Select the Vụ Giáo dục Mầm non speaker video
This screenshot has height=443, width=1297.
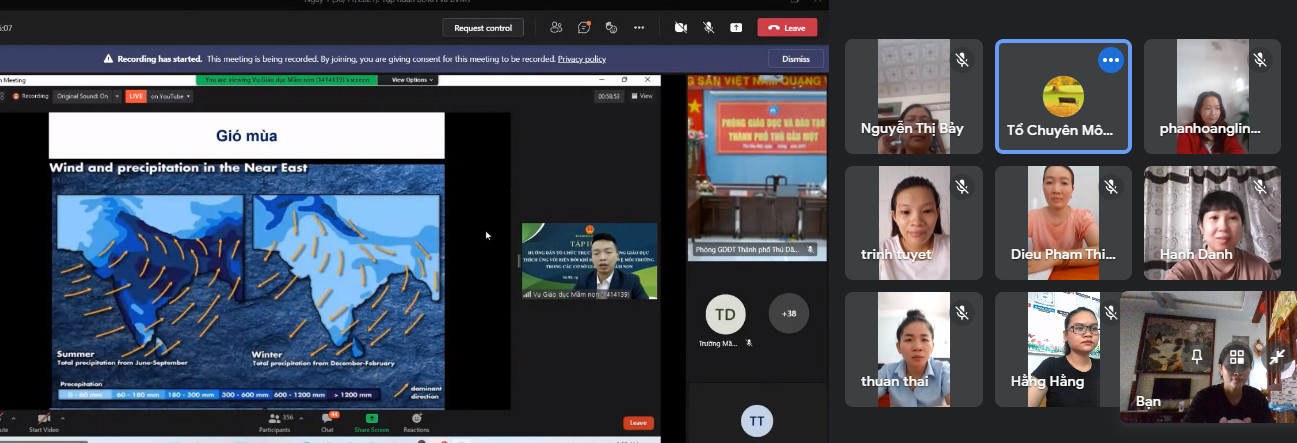[x=589, y=261]
